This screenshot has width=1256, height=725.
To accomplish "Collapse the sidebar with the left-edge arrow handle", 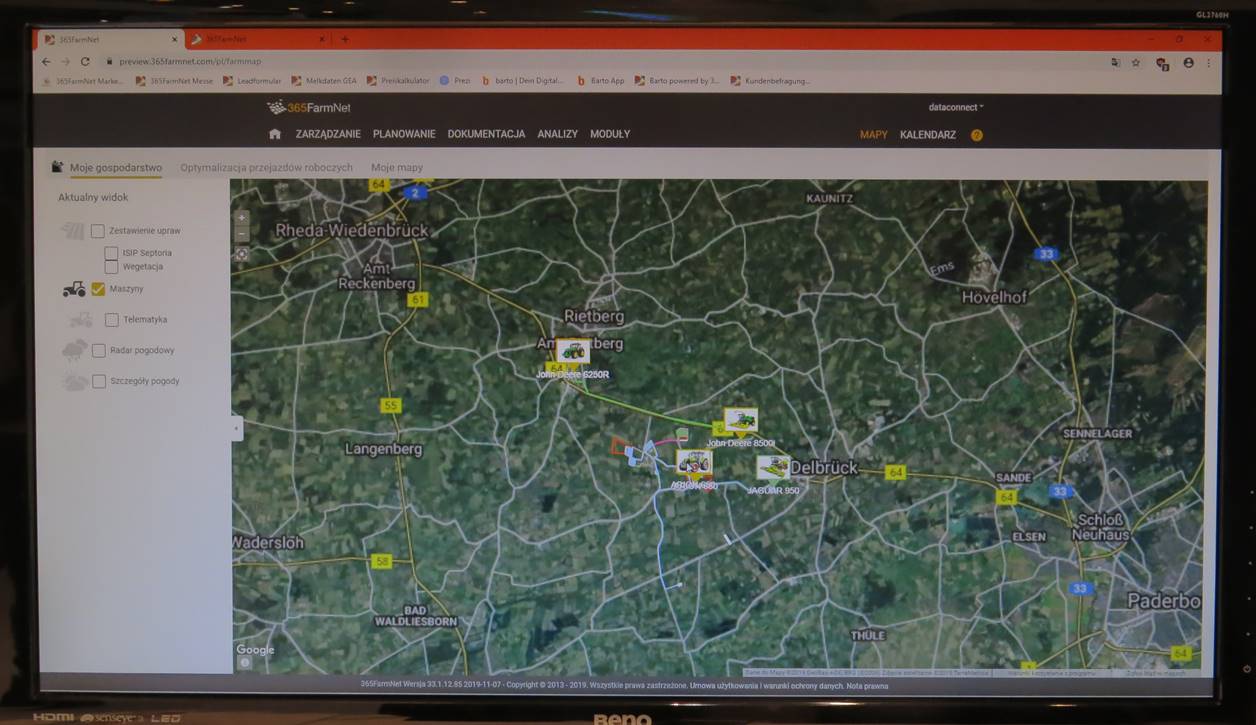I will (x=236, y=428).
